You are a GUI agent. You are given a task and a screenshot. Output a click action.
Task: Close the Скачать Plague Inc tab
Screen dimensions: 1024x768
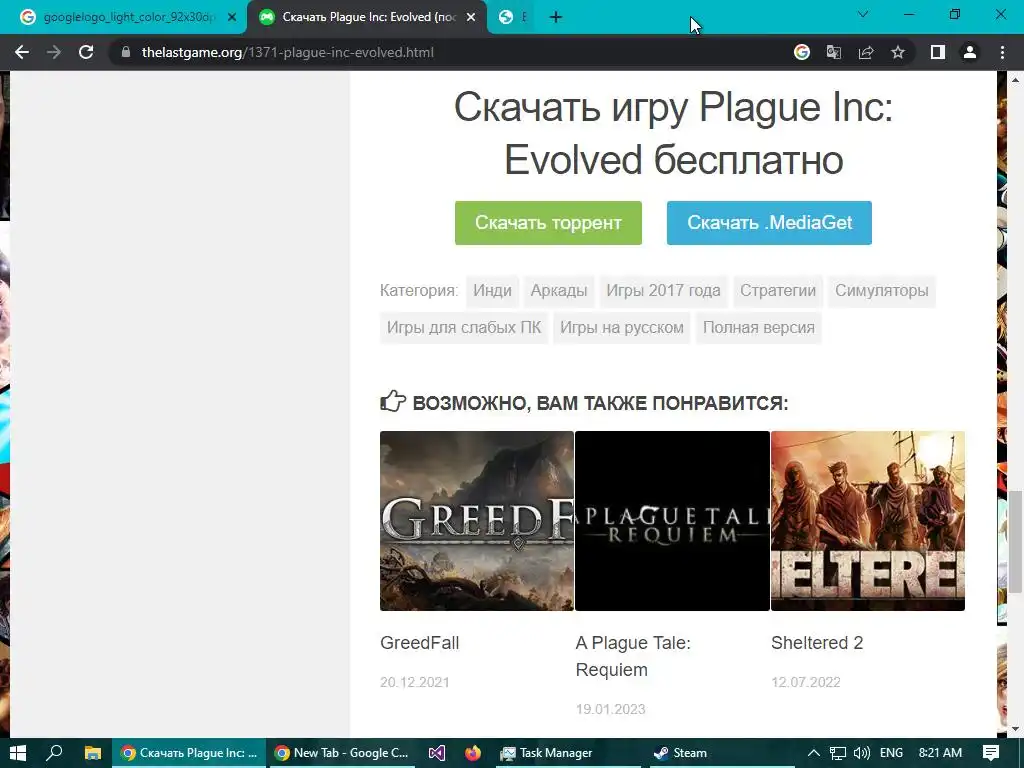tap(471, 17)
